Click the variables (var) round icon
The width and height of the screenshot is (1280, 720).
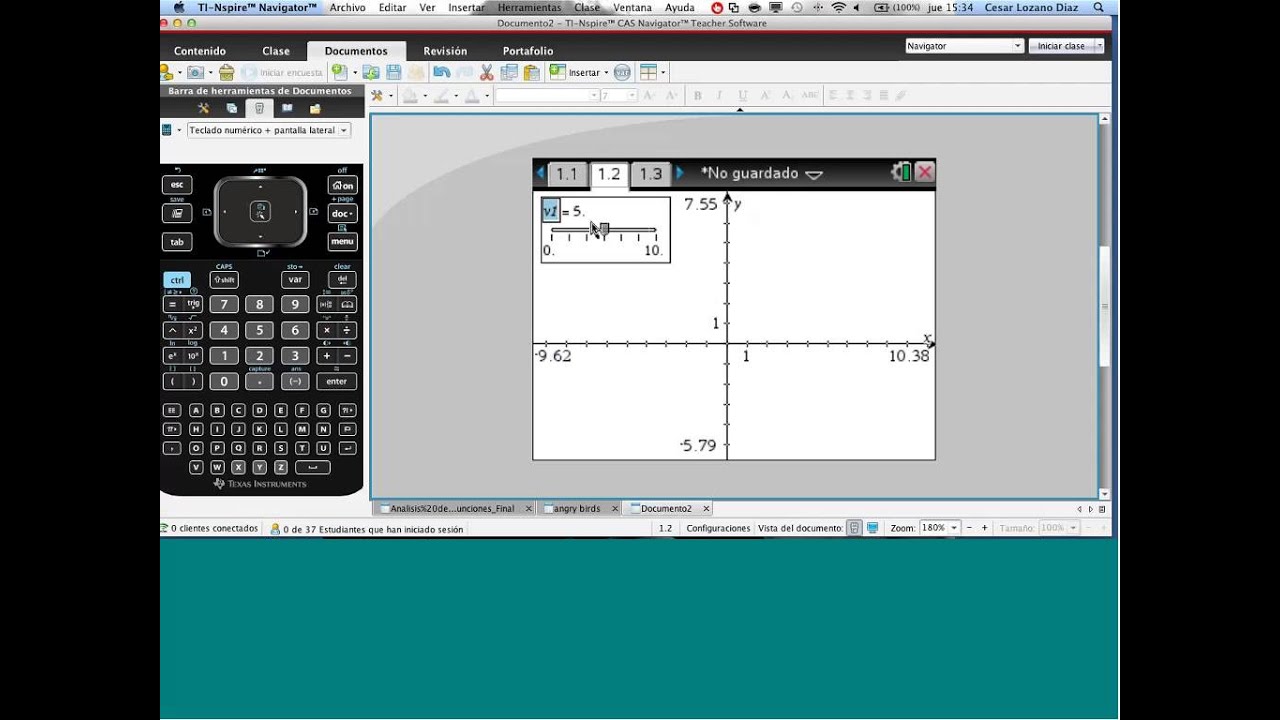pos(622,72)
